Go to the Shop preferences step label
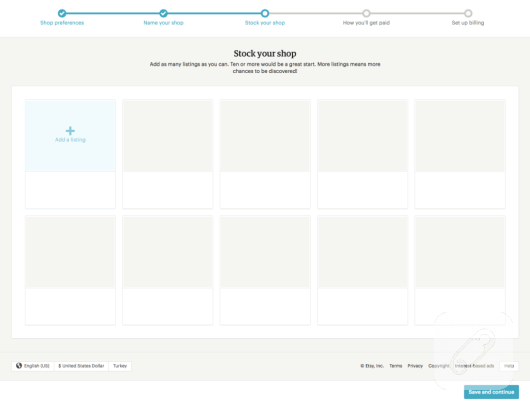The image size is (530, 403). (x=62, y=23)
